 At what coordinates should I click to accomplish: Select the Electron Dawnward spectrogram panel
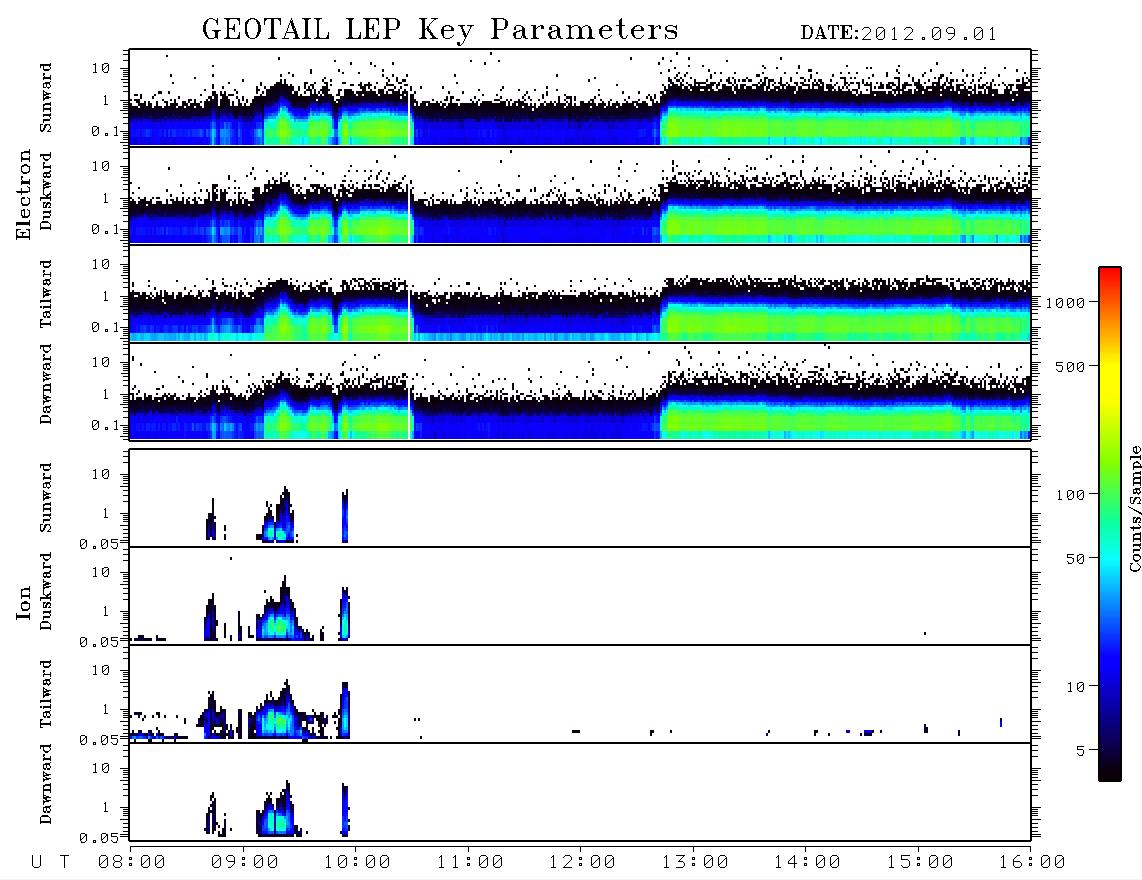tap(580, 391)
